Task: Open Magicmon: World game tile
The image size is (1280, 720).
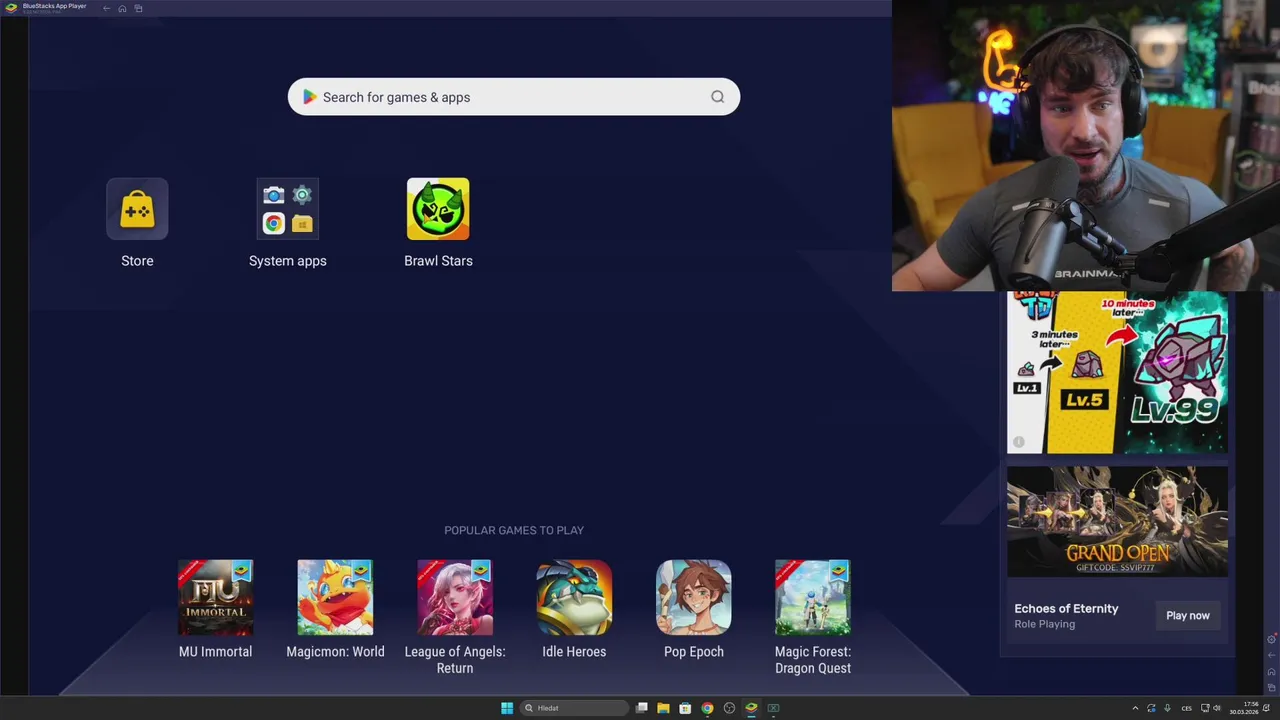Action: tap(335, 598)
